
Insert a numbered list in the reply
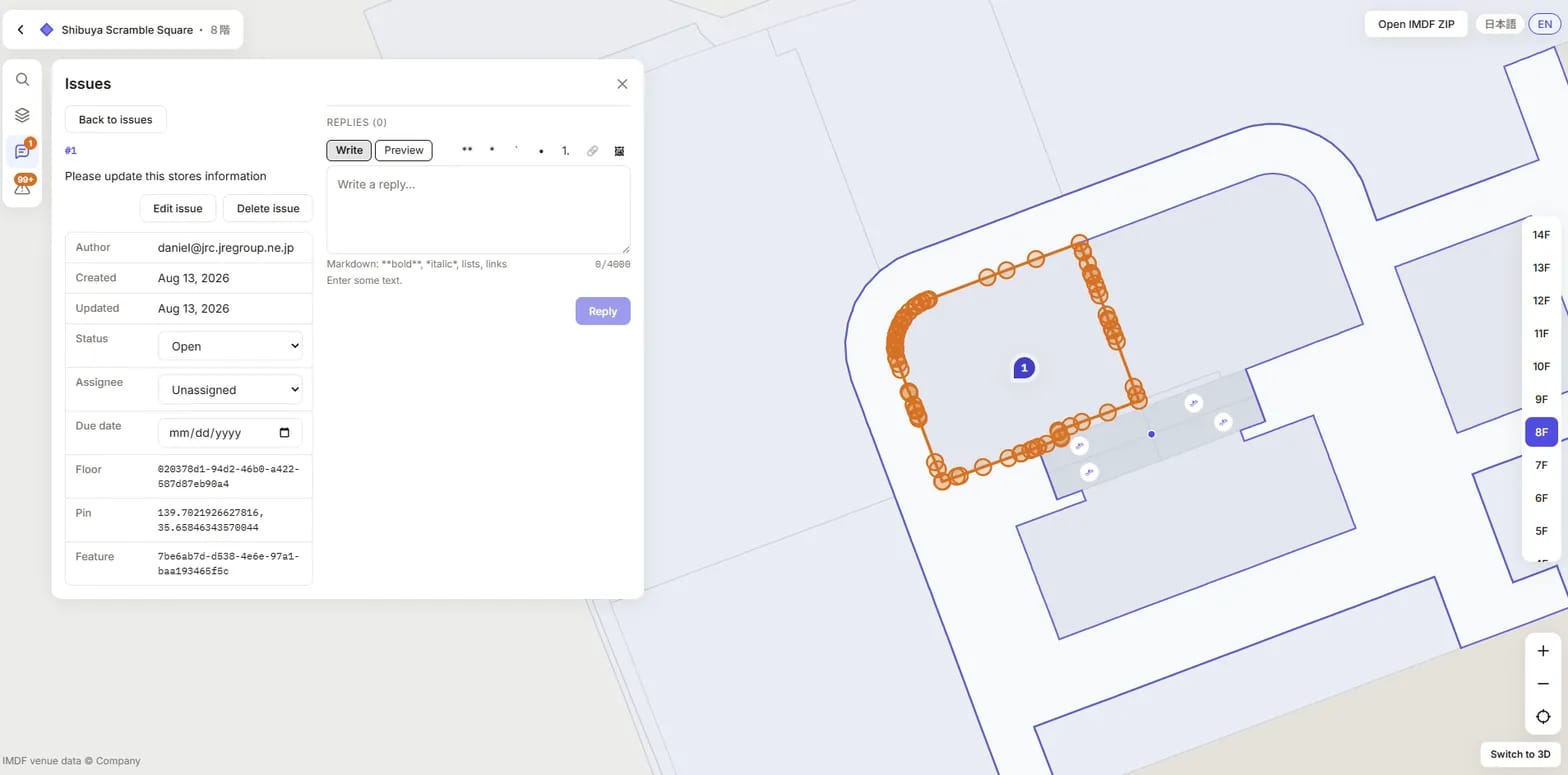coord(566,151)
